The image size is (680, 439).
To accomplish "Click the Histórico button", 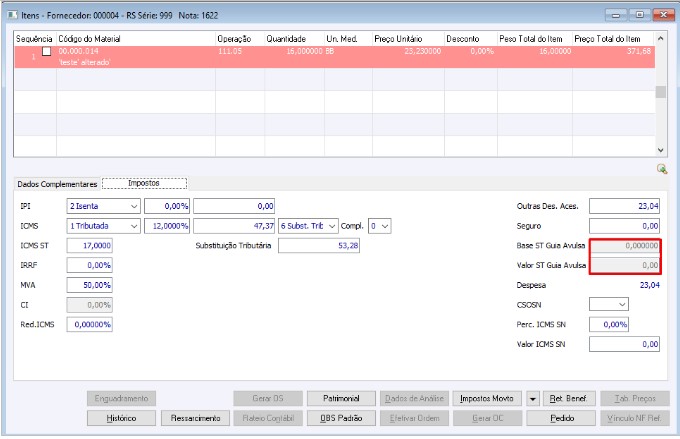I will [x=121, y=418].
